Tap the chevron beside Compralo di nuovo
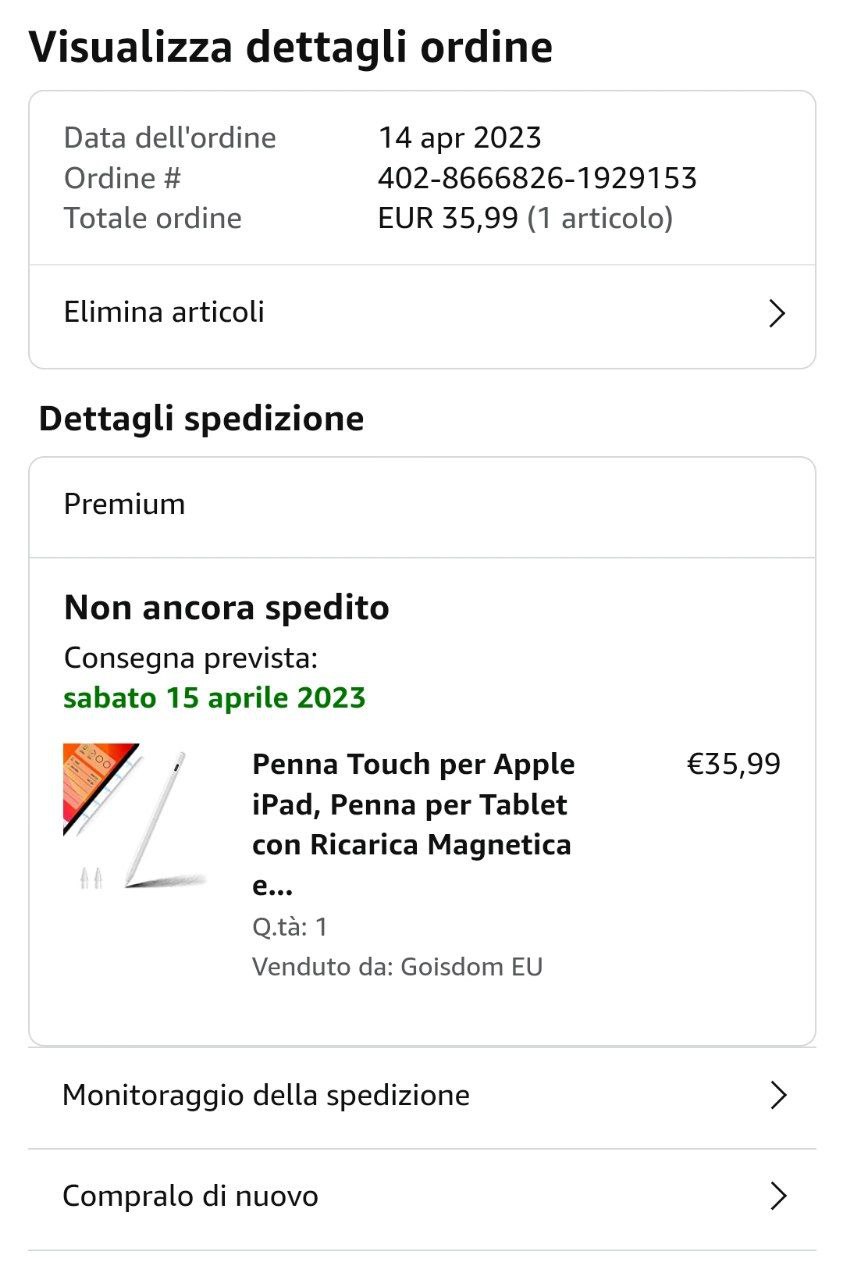Screen dimensions: 843x1280 (778, 1196)
